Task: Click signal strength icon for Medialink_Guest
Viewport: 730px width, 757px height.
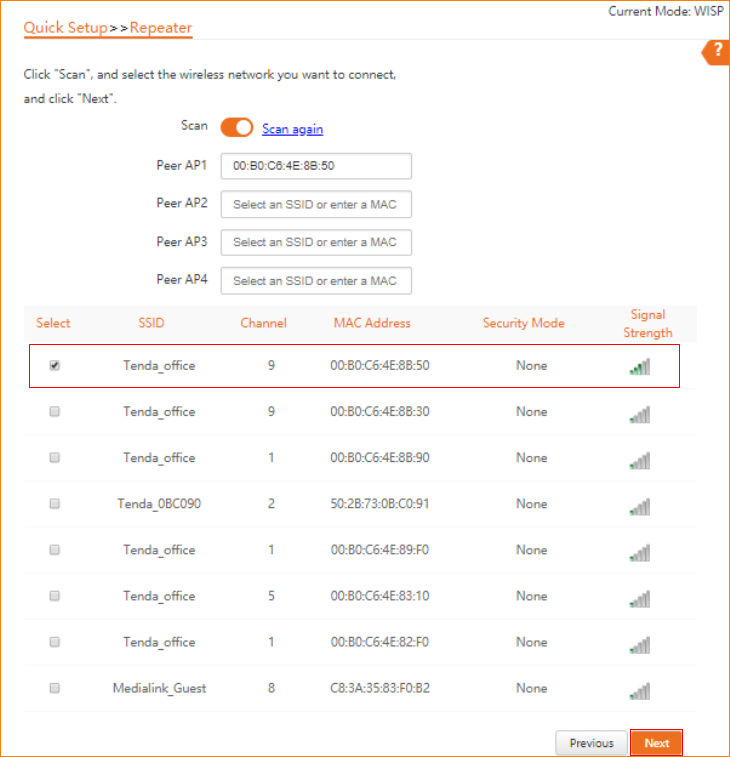Action: [640, 690]
